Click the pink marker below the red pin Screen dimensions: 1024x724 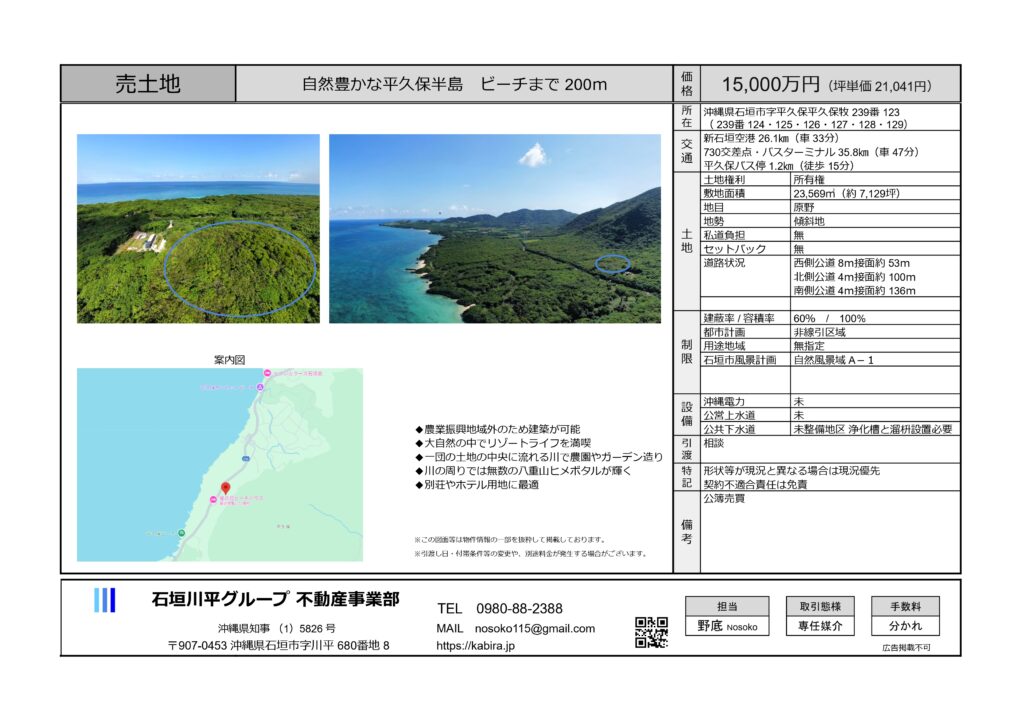point(212,499)
